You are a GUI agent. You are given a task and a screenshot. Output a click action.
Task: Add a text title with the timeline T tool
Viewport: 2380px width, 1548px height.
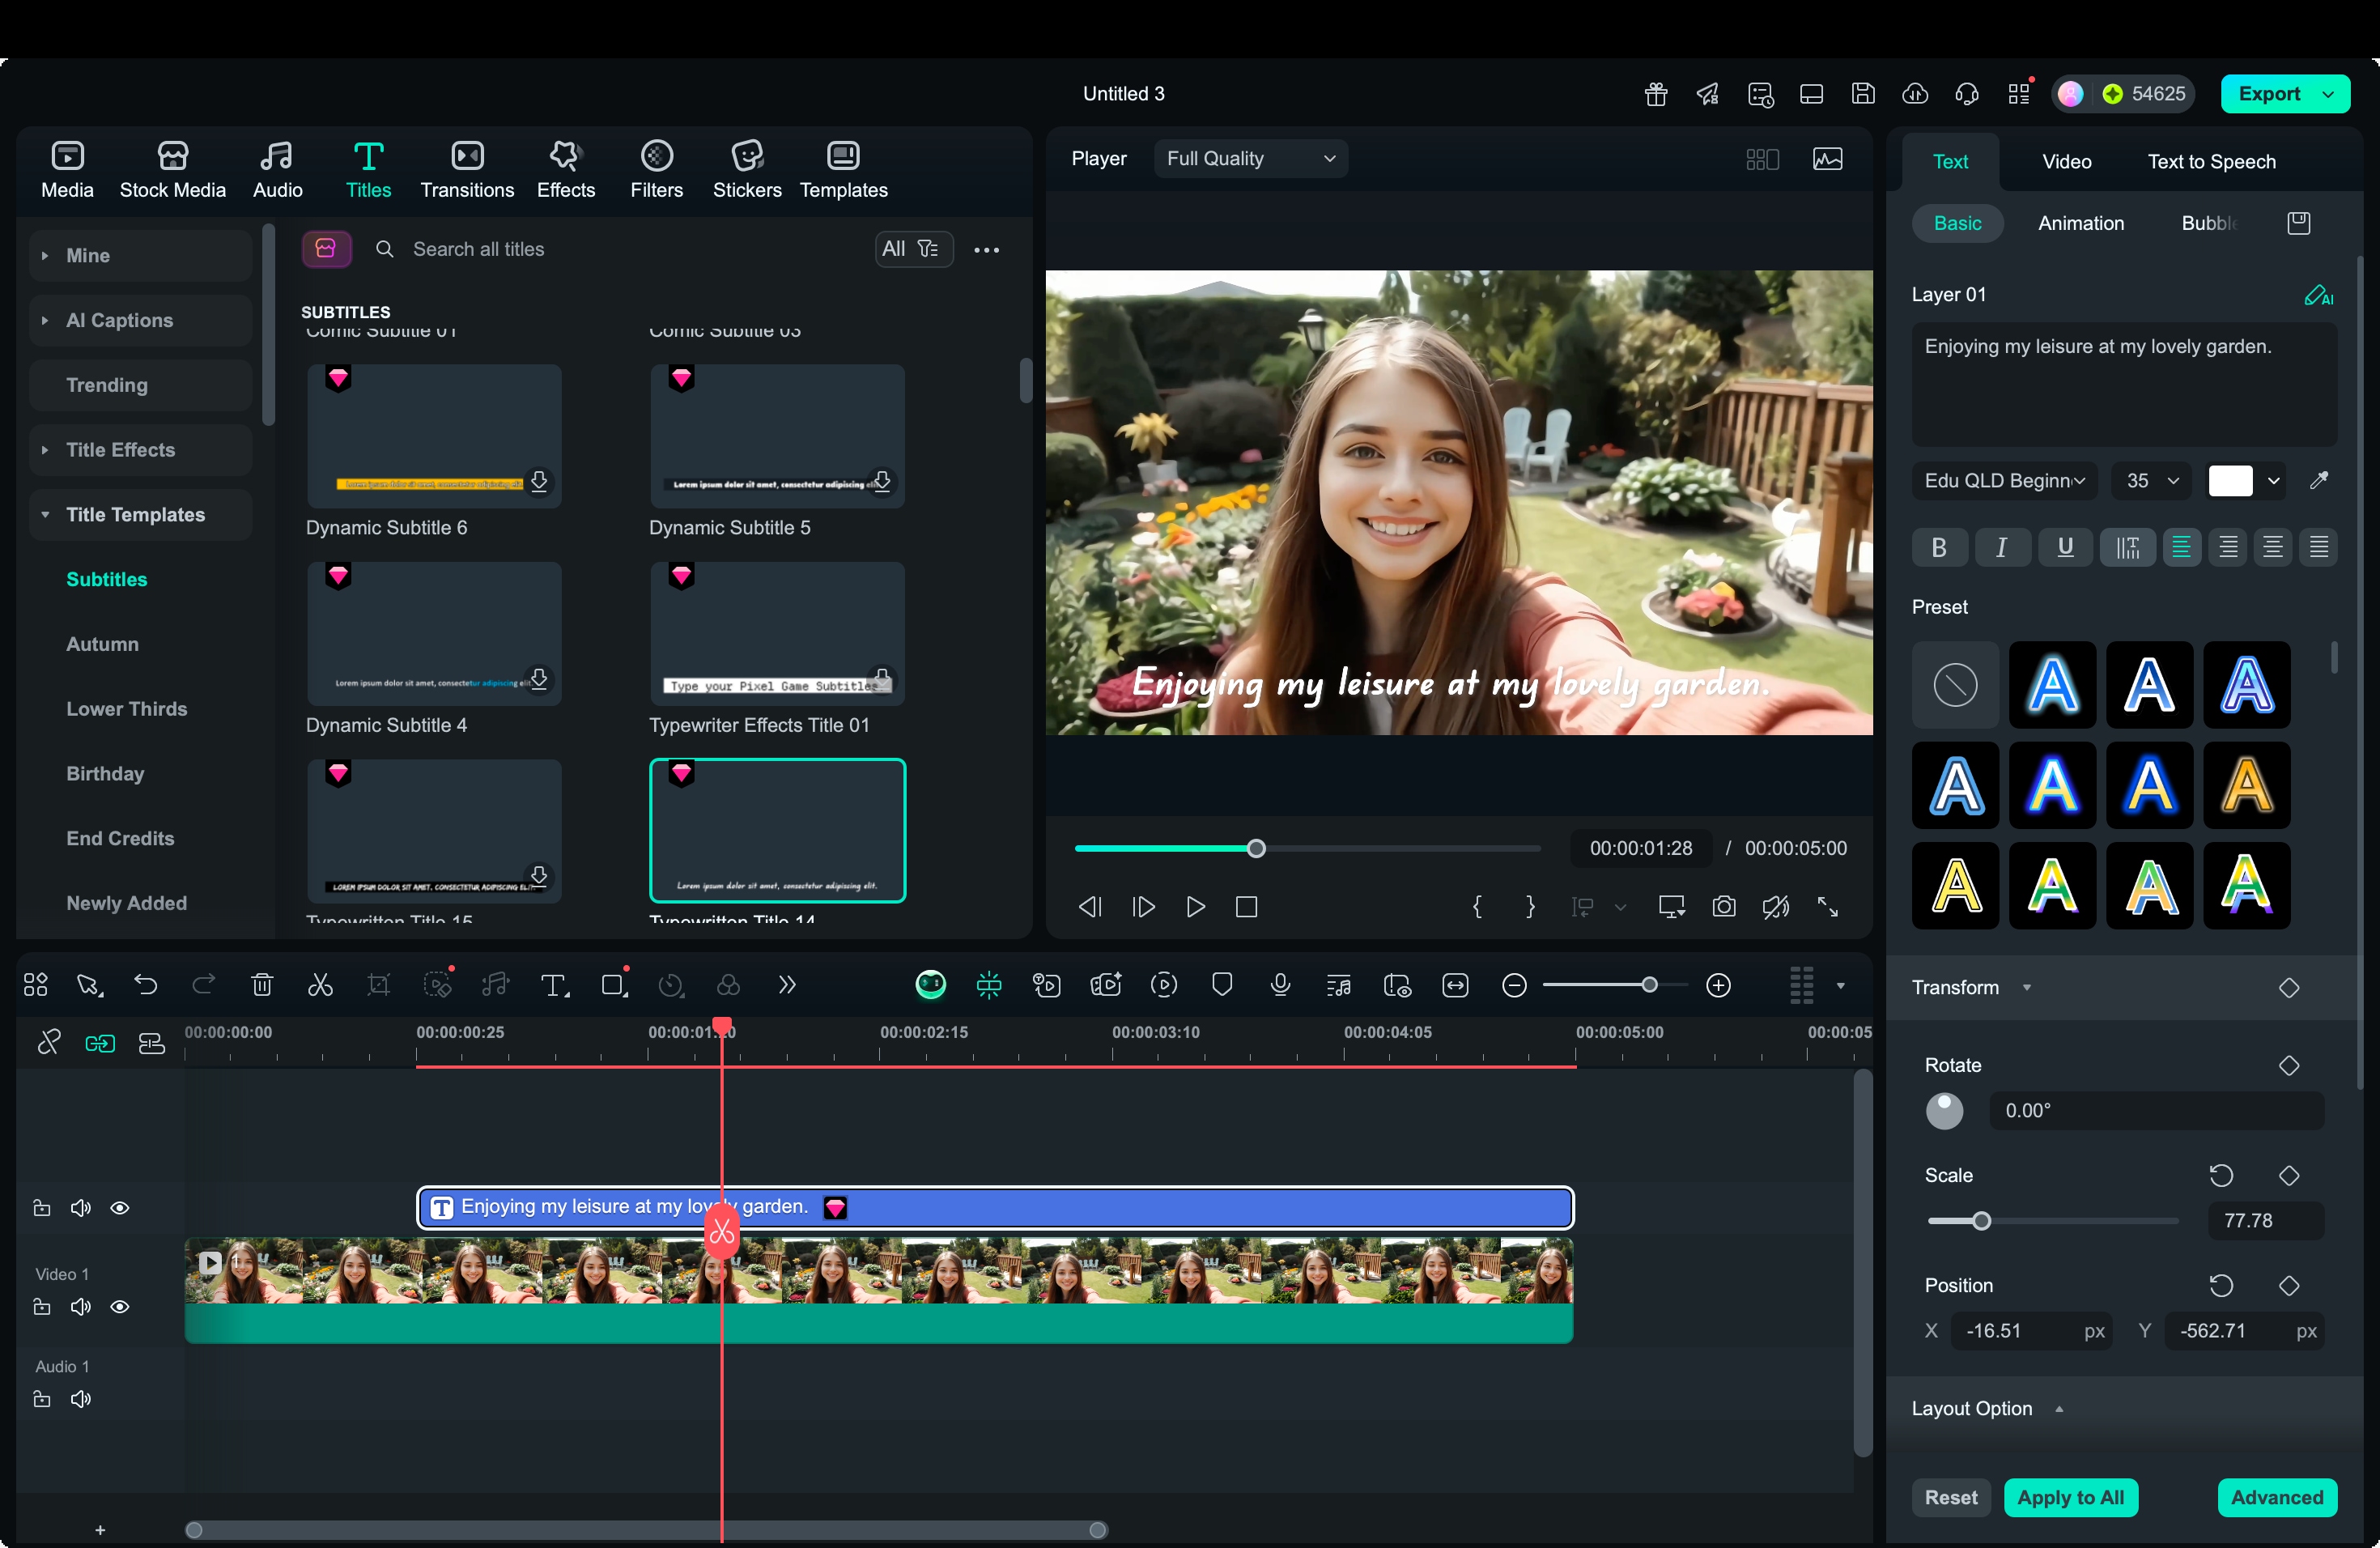(554, 985)
